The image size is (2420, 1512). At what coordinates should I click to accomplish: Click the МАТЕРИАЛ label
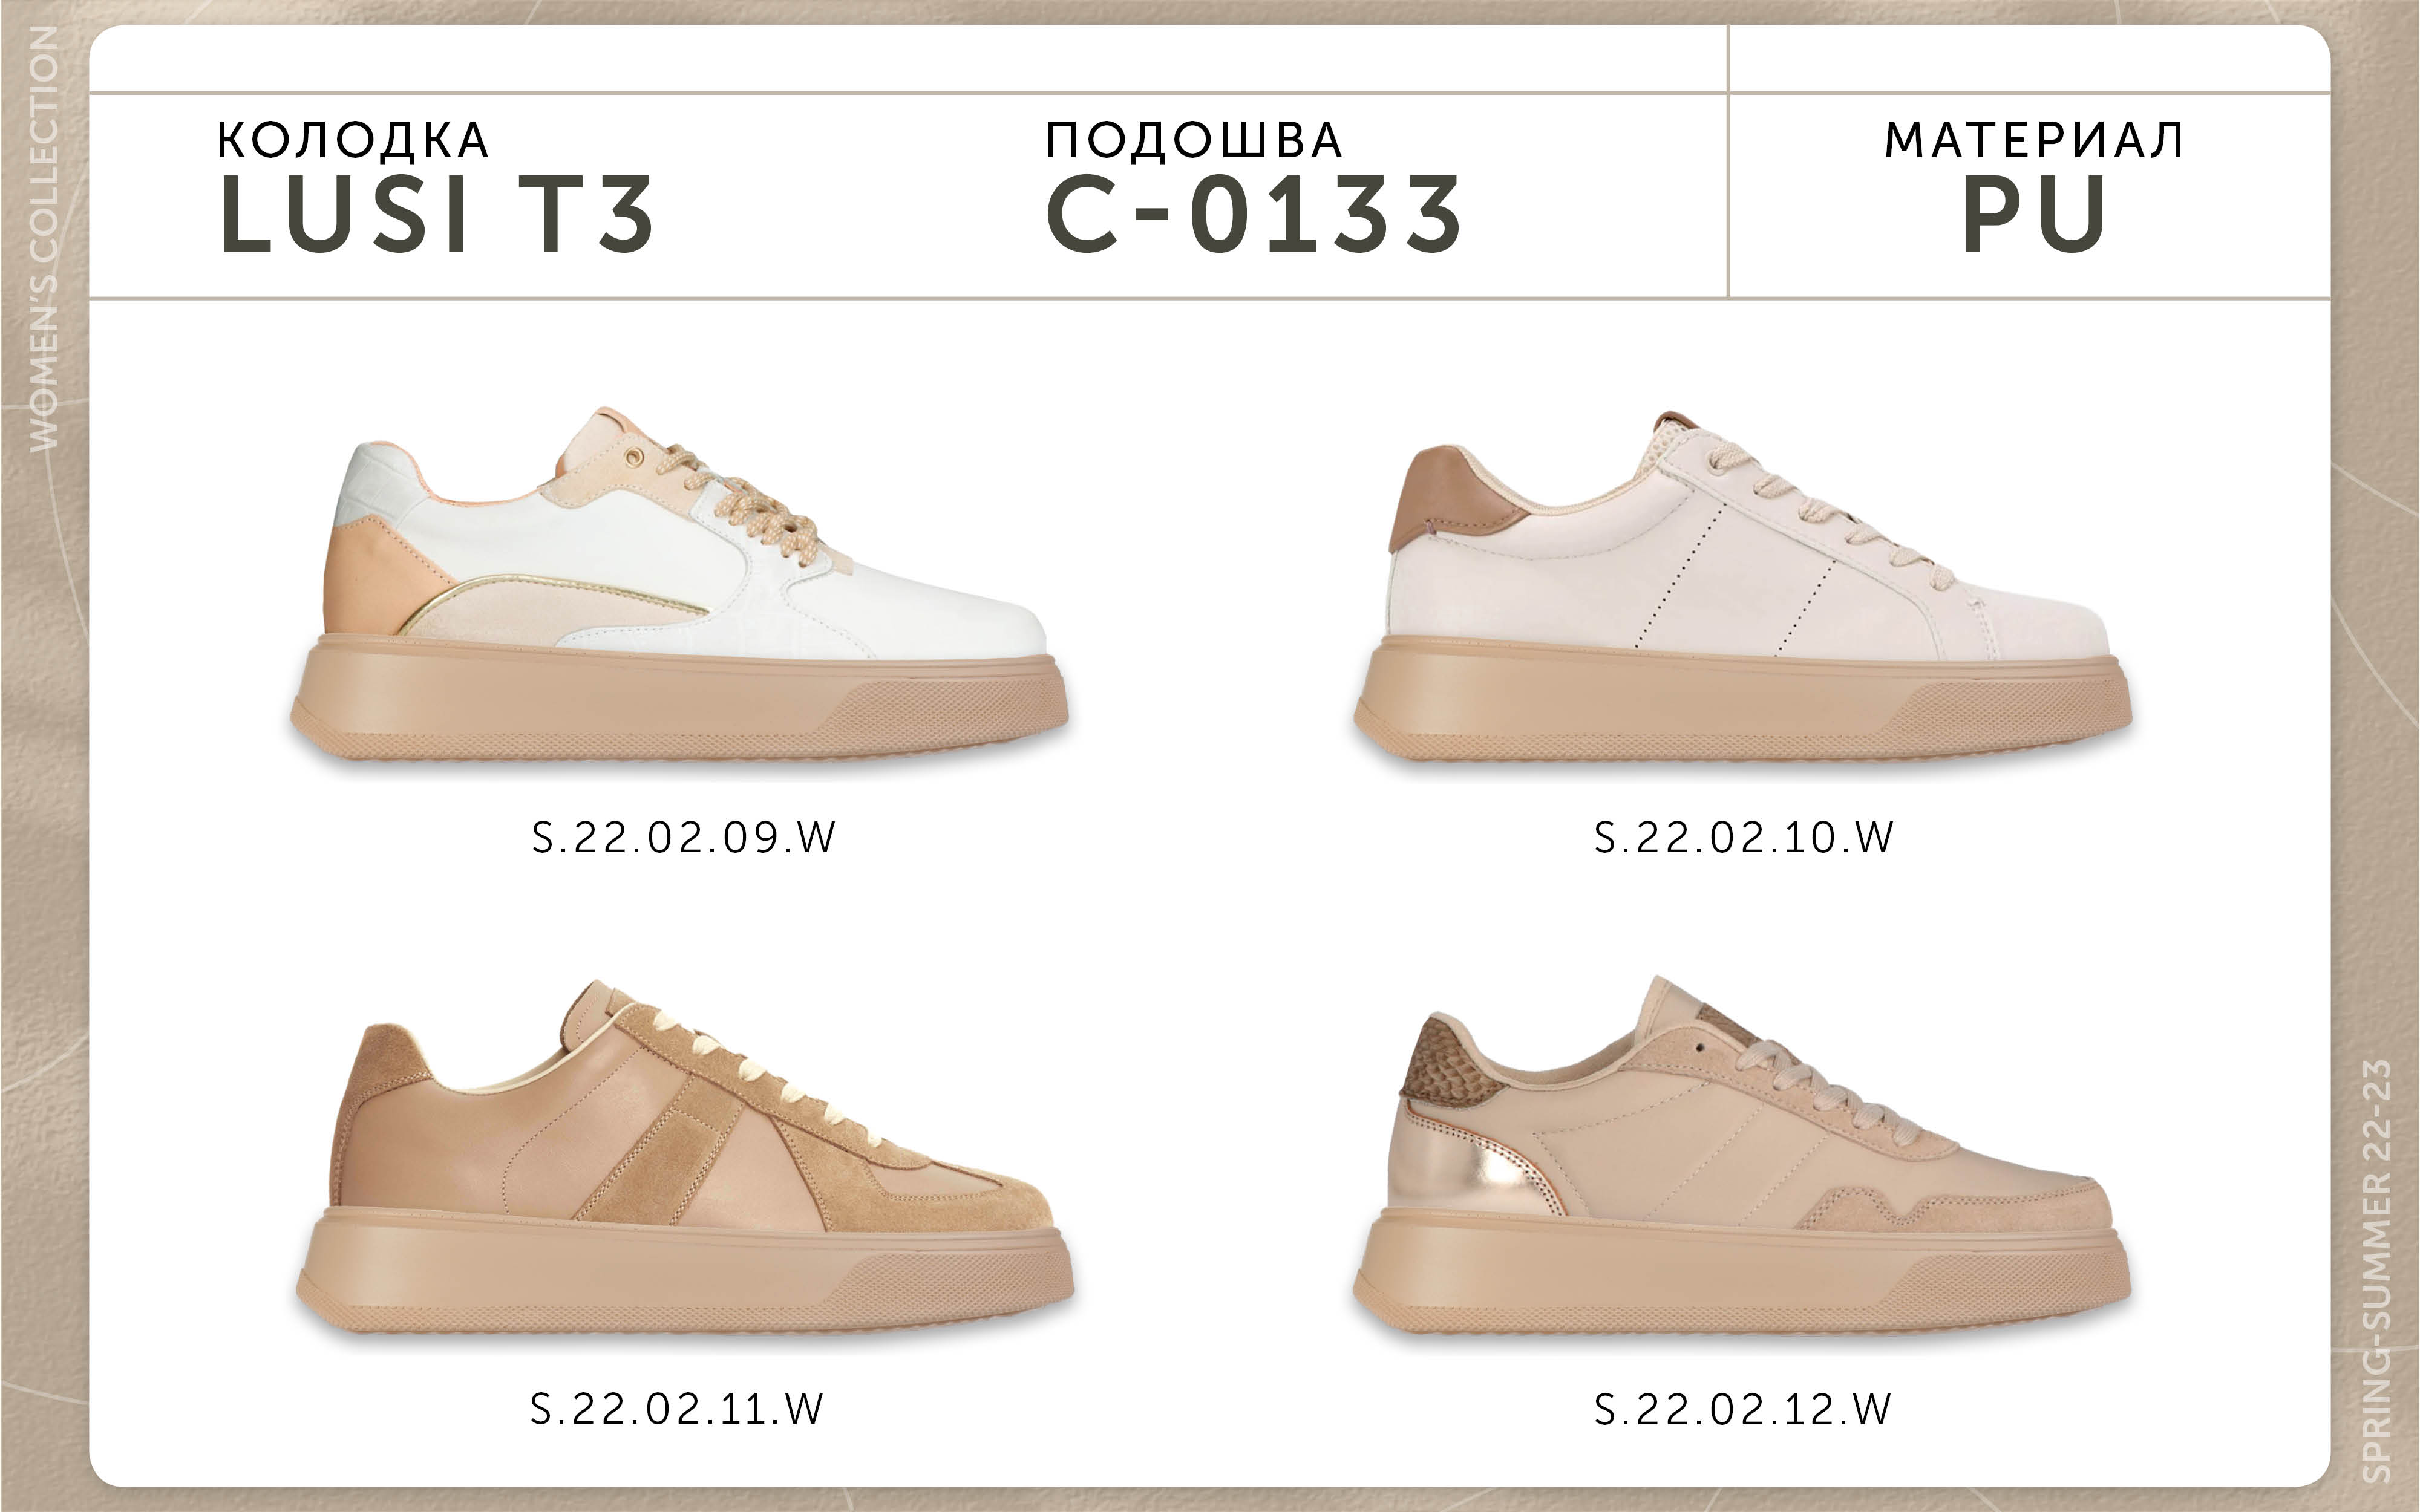[x=2034, y=140]
